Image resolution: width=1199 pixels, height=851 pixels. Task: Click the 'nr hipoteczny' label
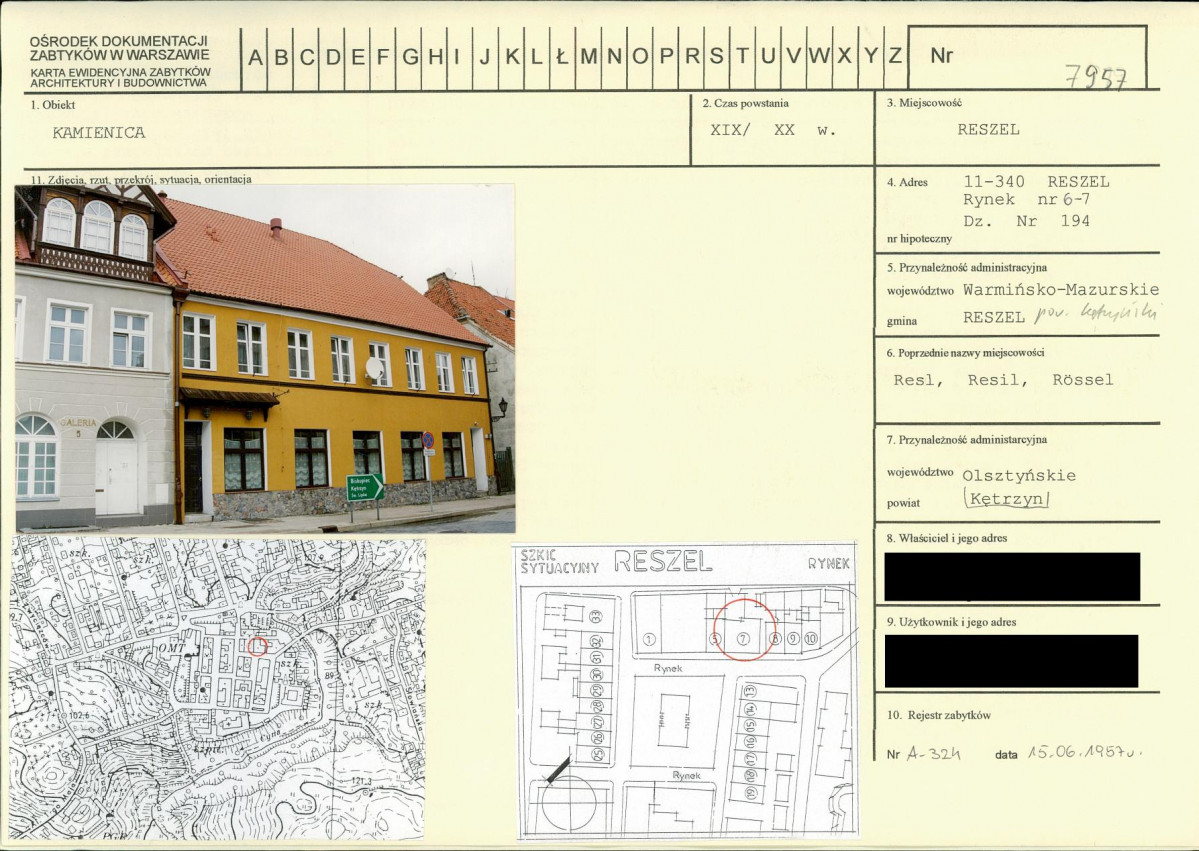[x=919, y=239]
